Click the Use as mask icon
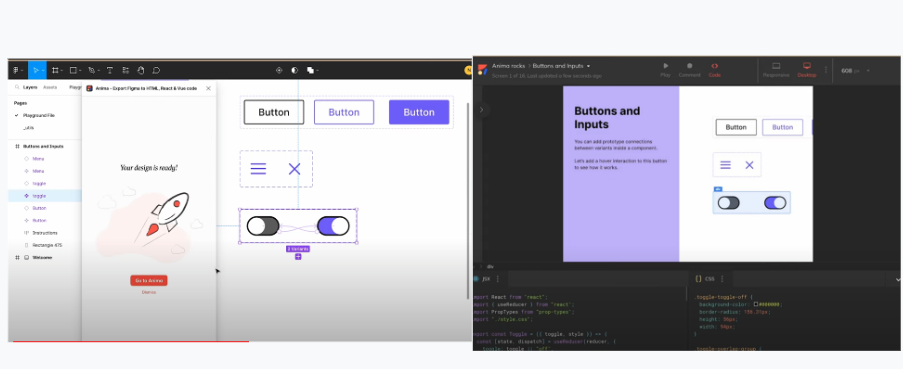 (x=295, y=70)
